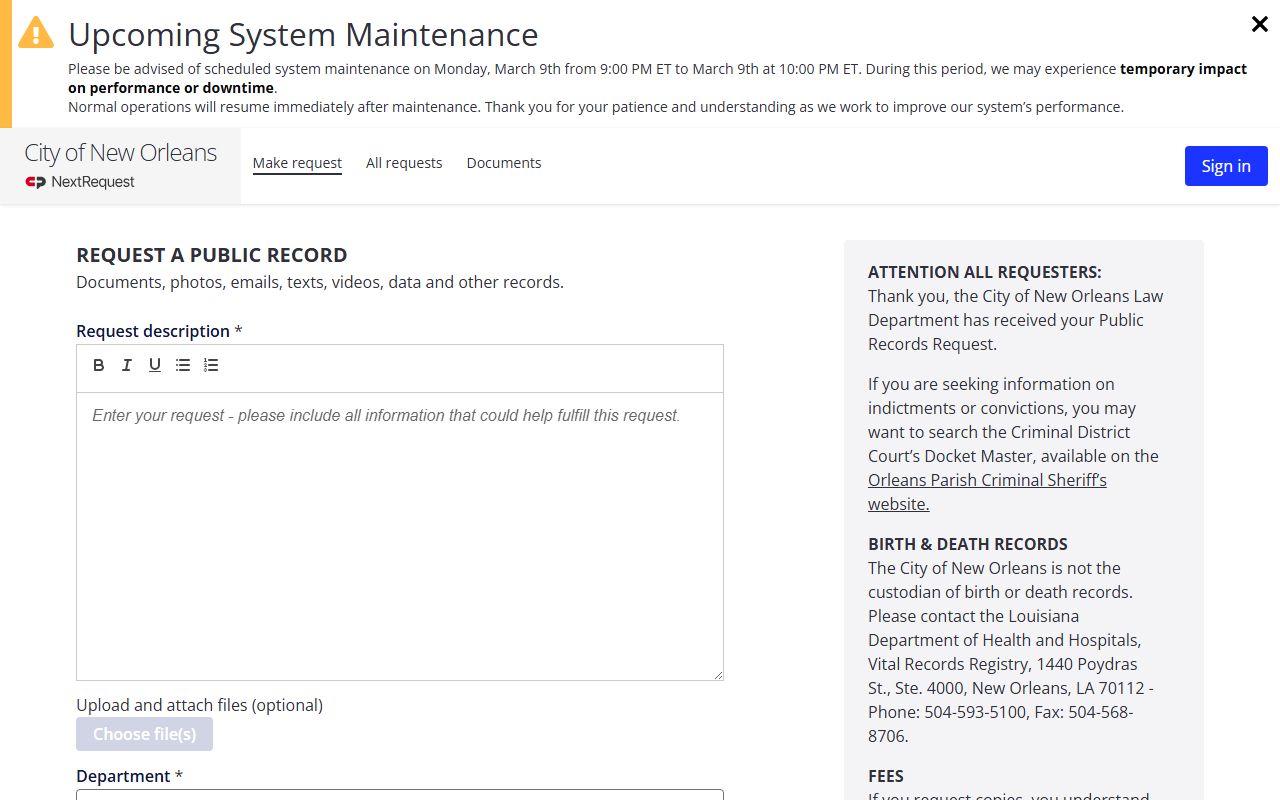Go to All requests
The image size is (1280, 800).
click(404, 163)
